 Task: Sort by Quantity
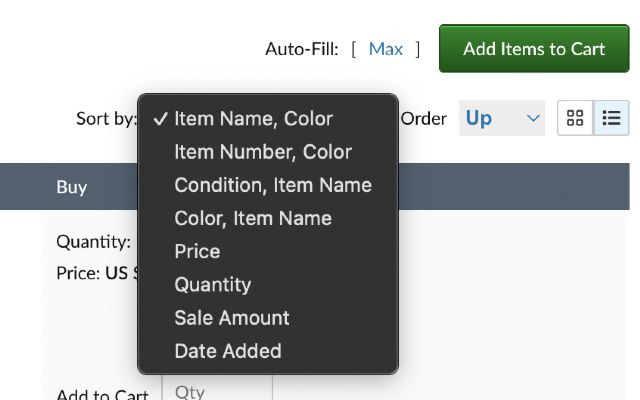(x=213, y=284)
